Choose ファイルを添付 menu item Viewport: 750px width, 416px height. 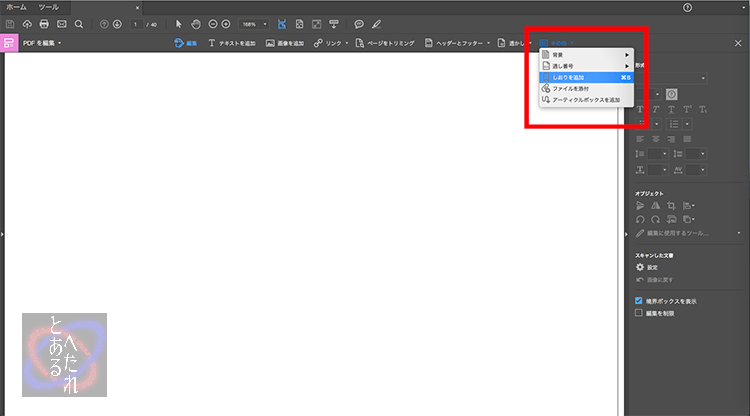(573, 89)
